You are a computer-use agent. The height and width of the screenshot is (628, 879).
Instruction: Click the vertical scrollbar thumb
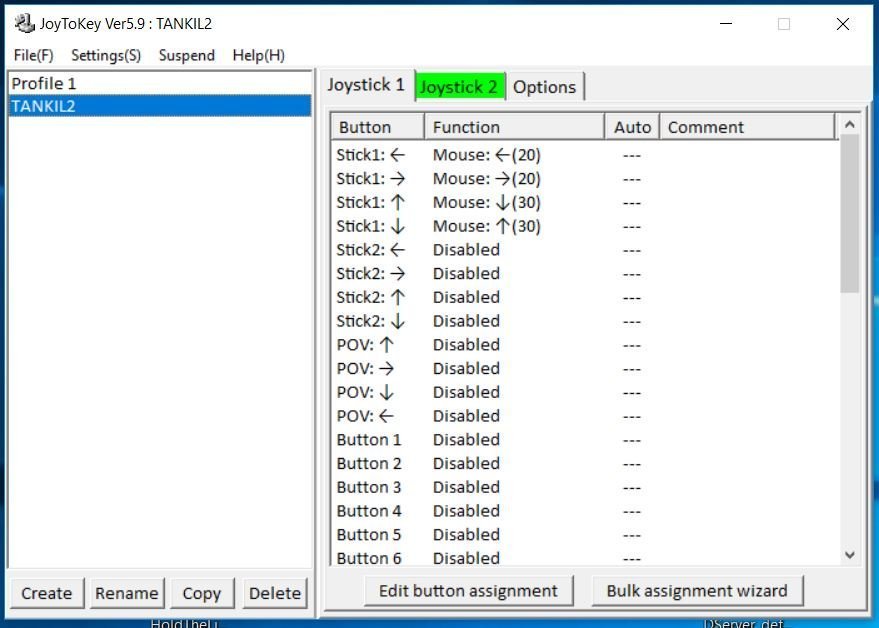849,214
